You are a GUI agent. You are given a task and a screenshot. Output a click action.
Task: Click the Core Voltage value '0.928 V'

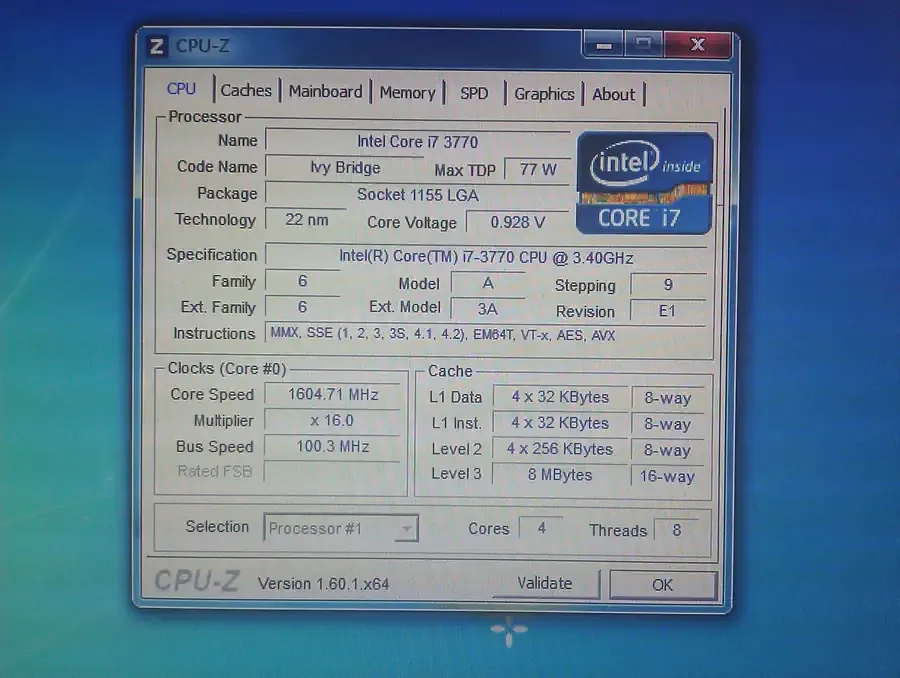pos(518,222)
